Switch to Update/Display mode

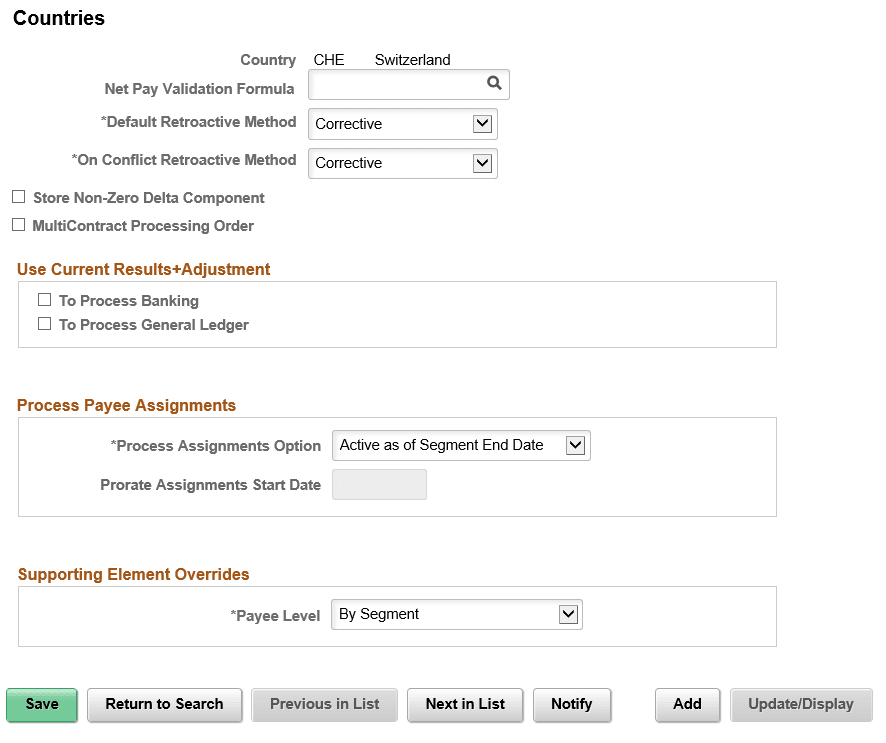pyautogui.click(x=801, y=704)
